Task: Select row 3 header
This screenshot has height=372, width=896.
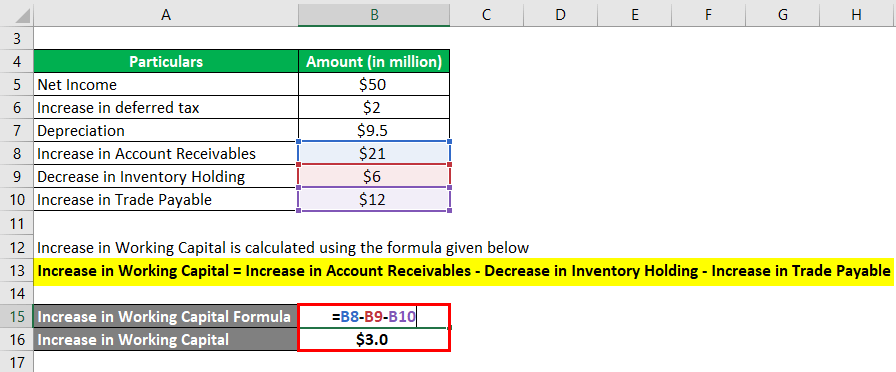Action: (17, 38)
